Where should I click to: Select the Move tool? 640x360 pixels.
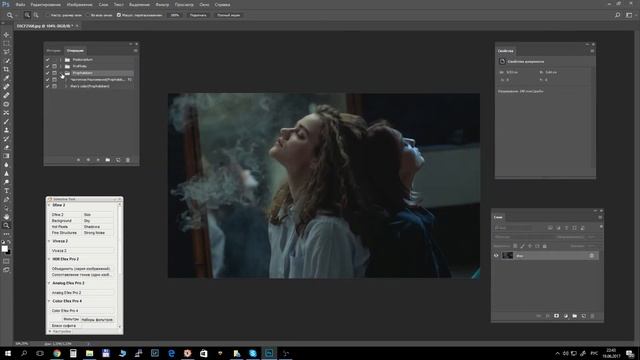pyautogui.click(x=6, y=35)
